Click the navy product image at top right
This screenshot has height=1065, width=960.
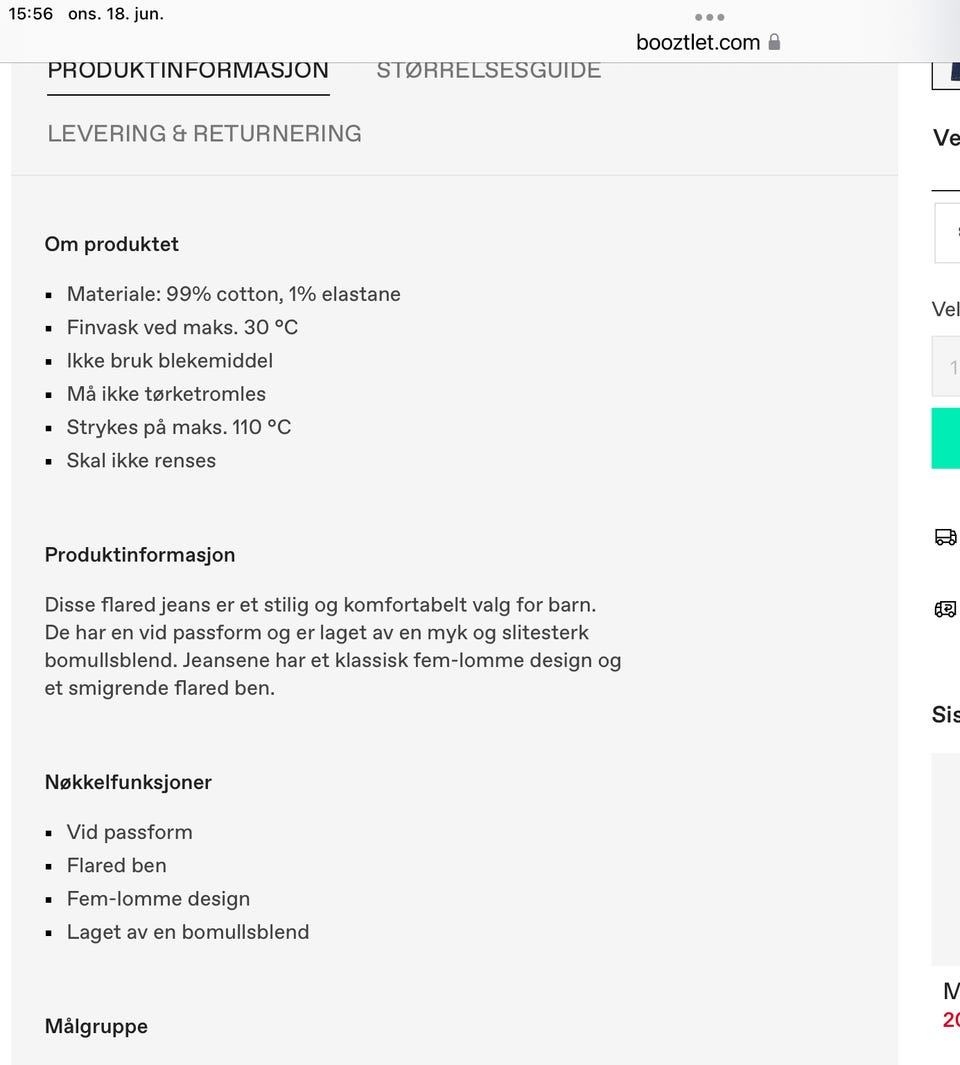(x=950, y=72)
